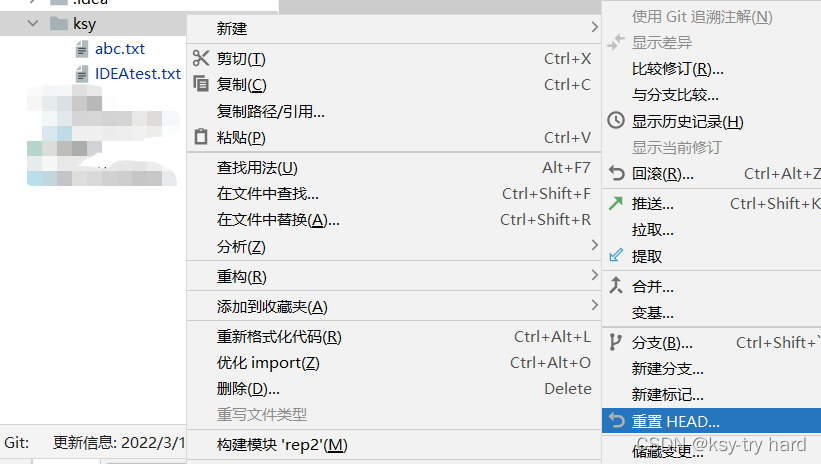Choose 在文件中查找... entry
Screen dimensions: 821x464
point(394,194)
